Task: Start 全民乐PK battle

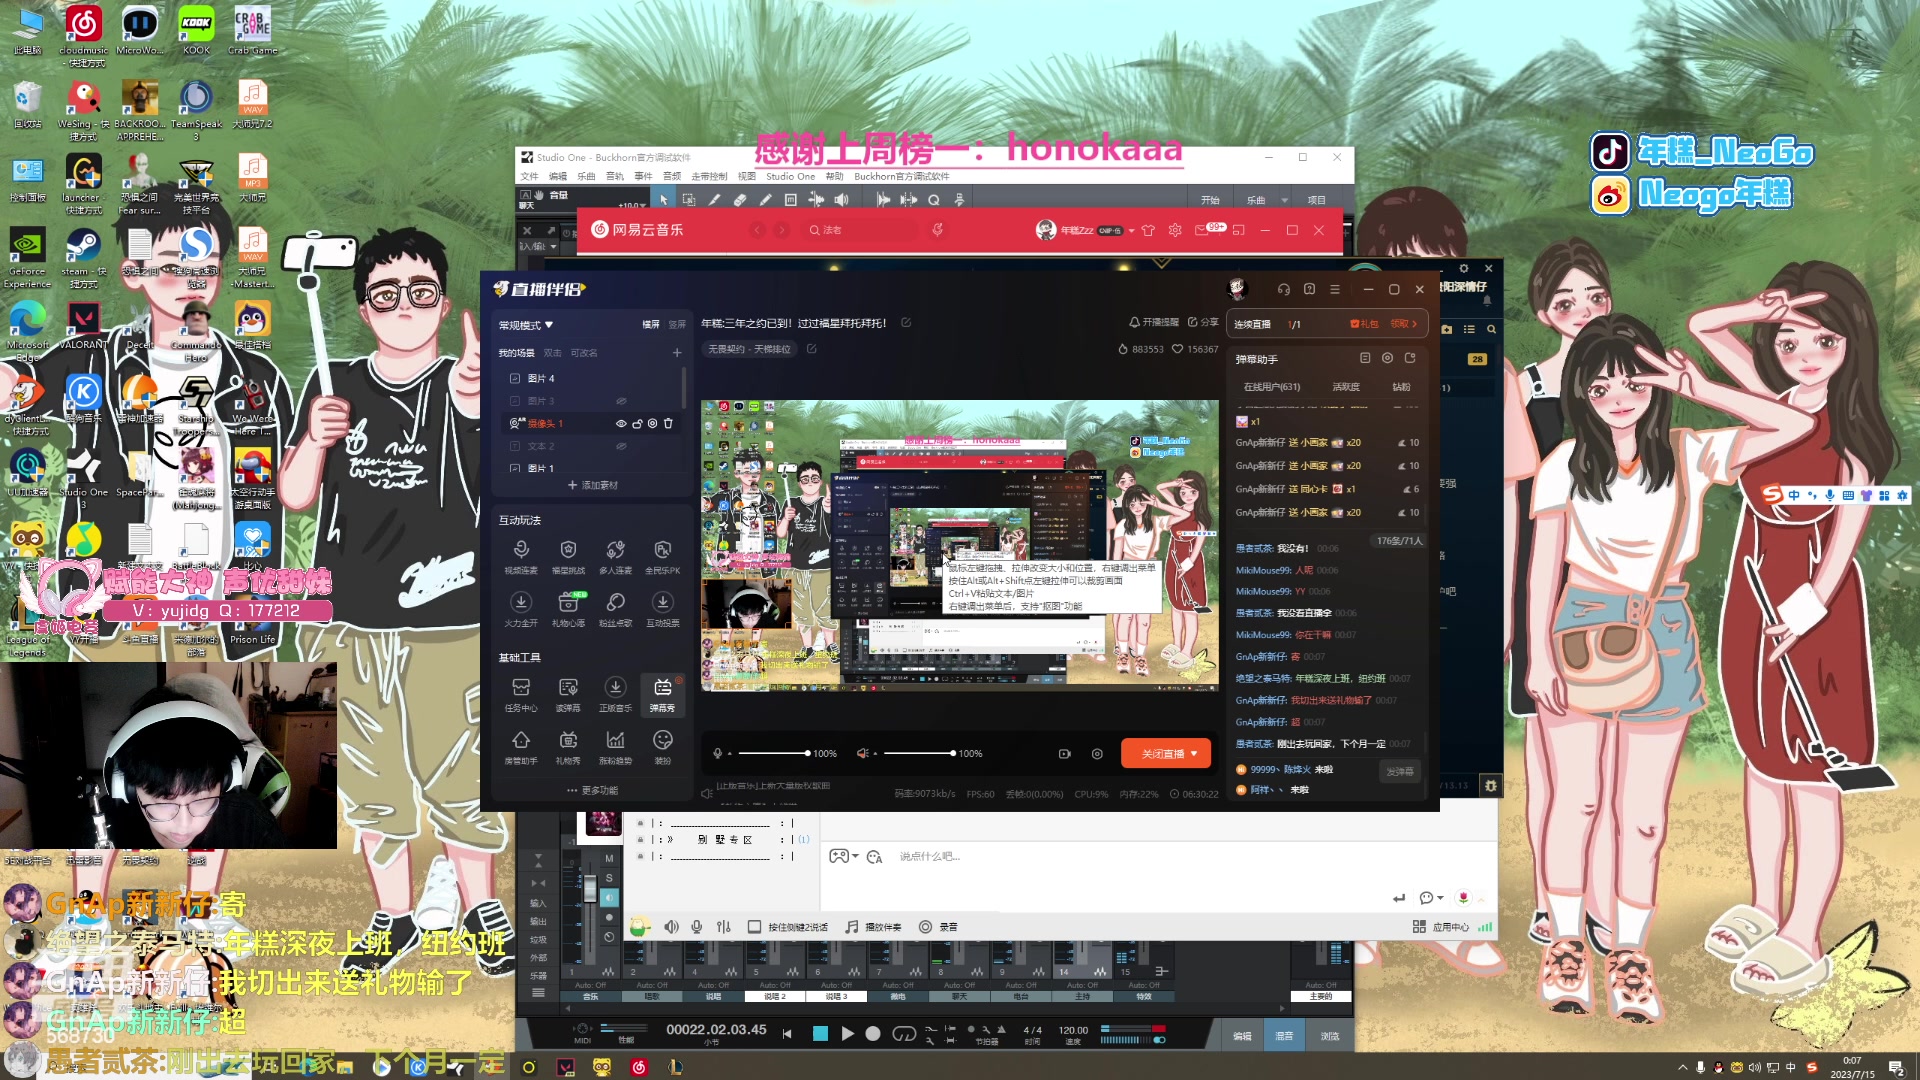Action: point(662,557)
